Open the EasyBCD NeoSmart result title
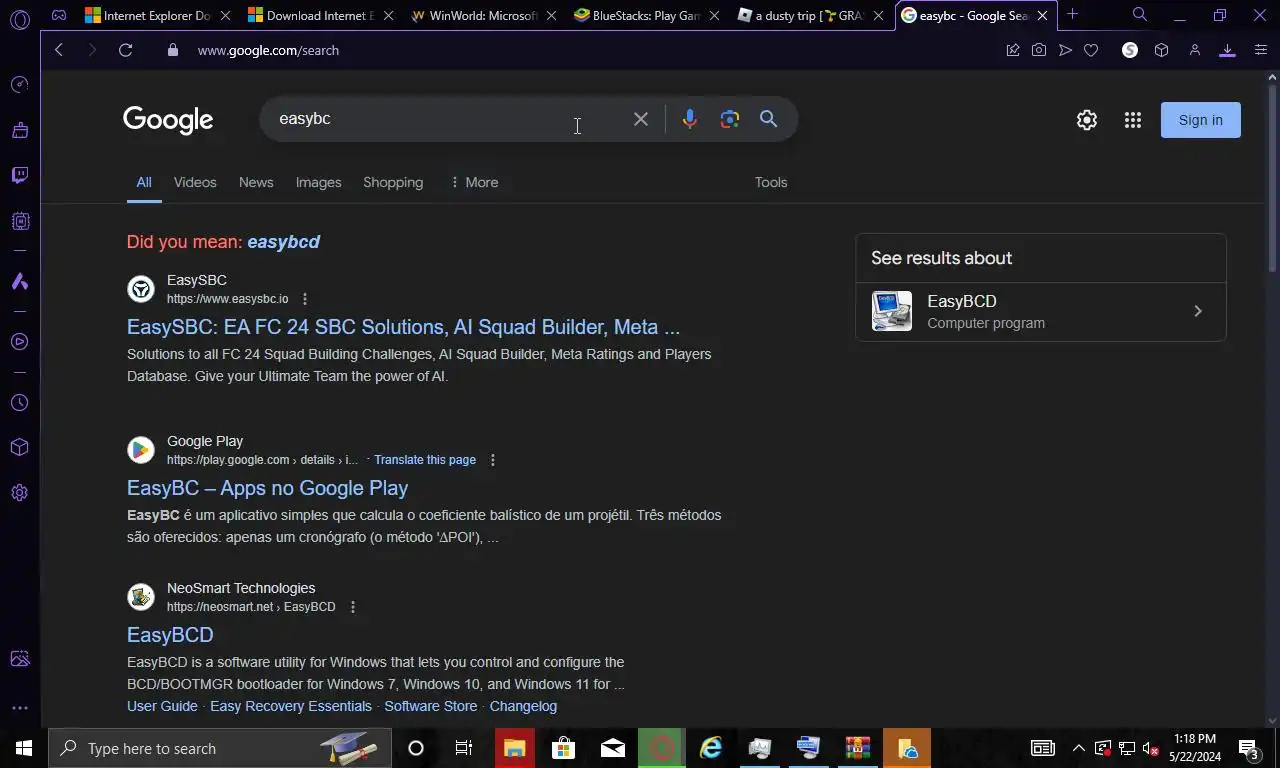1280x768 pixels. pyautogui.click(x=170, y=635)
